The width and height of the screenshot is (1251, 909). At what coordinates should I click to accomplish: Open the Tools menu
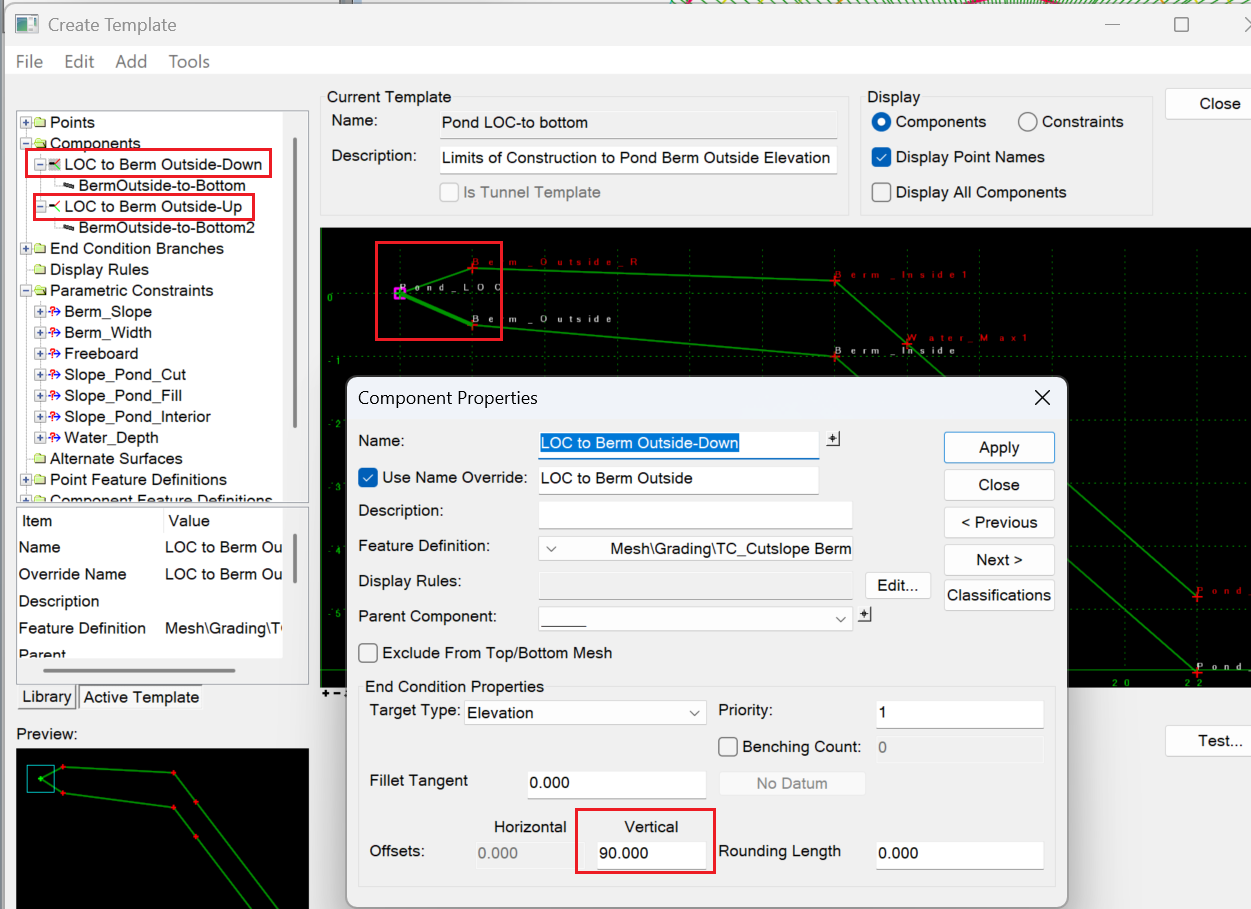point(189,62)
